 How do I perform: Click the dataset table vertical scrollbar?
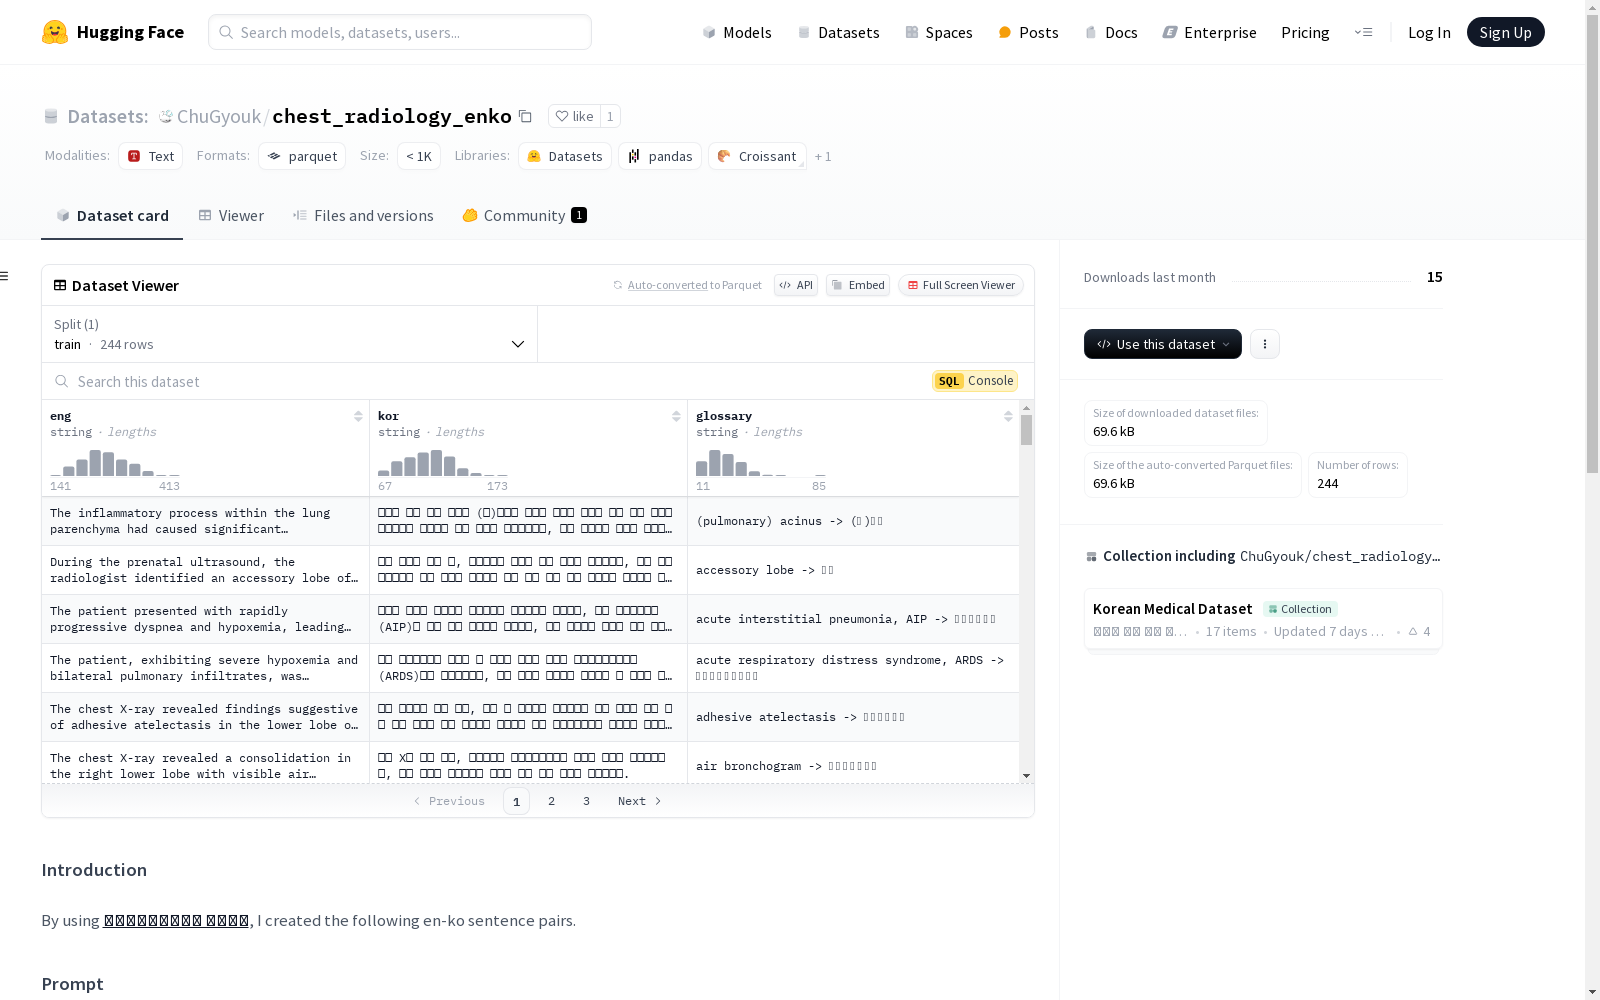tap(1026, 431)
